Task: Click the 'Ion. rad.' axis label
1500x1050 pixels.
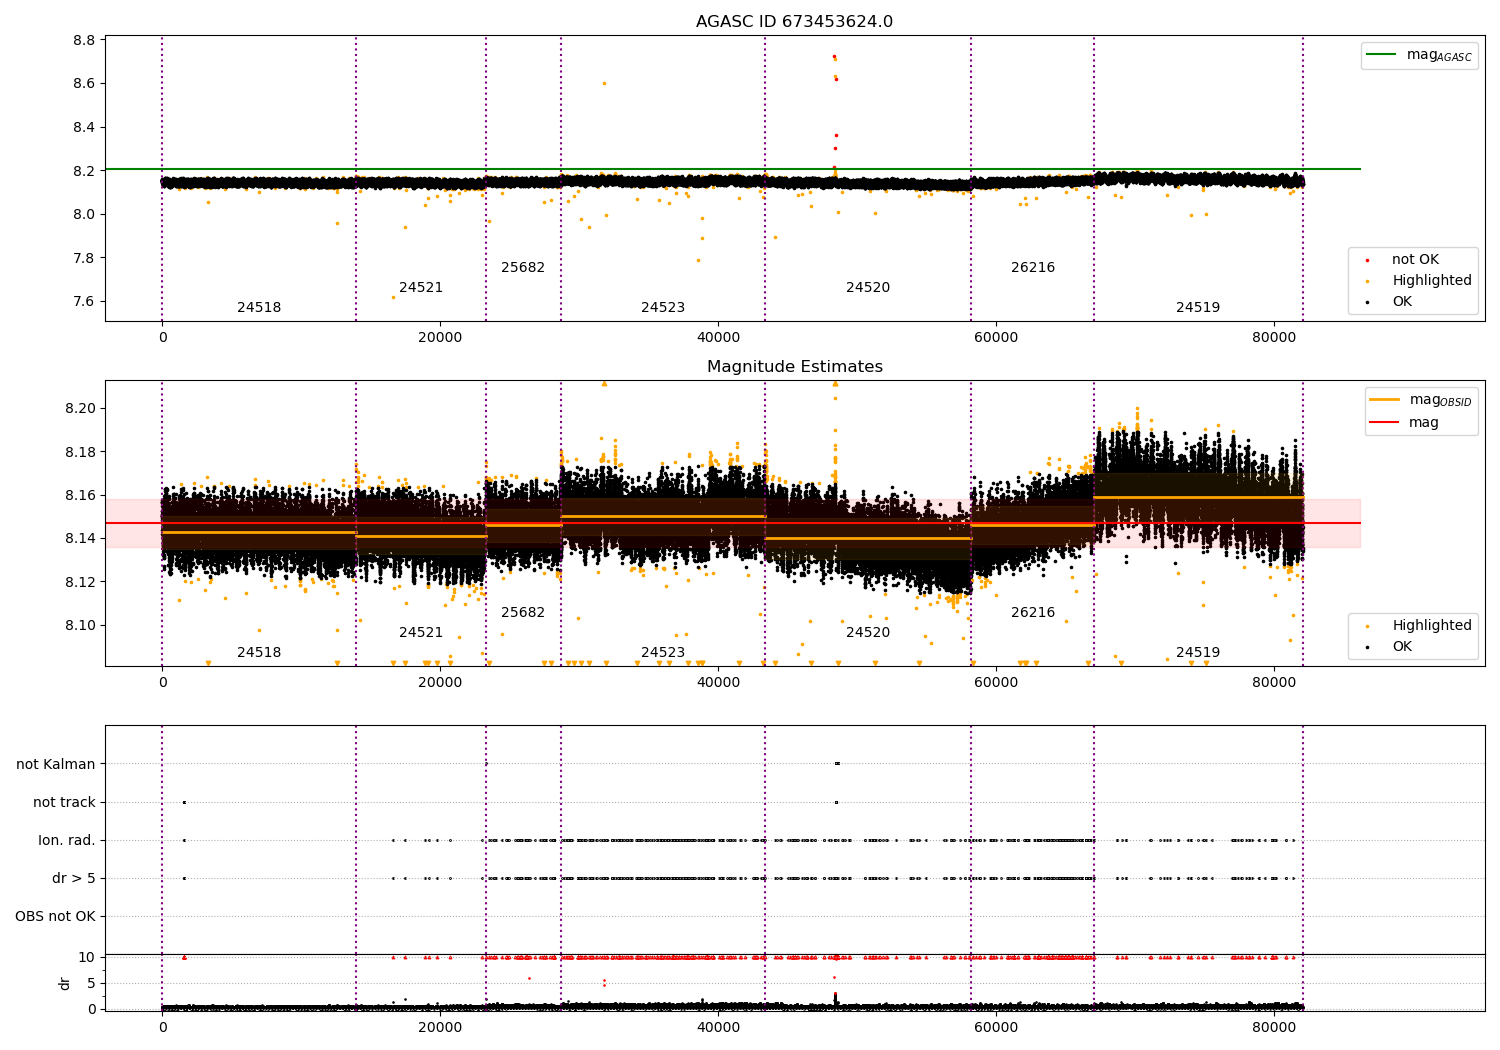Action: click(x=67, y=840)
